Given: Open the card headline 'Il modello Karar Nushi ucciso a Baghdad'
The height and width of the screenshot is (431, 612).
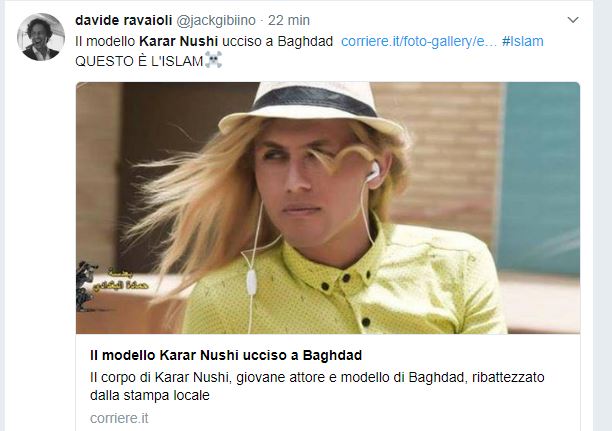Looking at the screenshot, I should 226,355.
